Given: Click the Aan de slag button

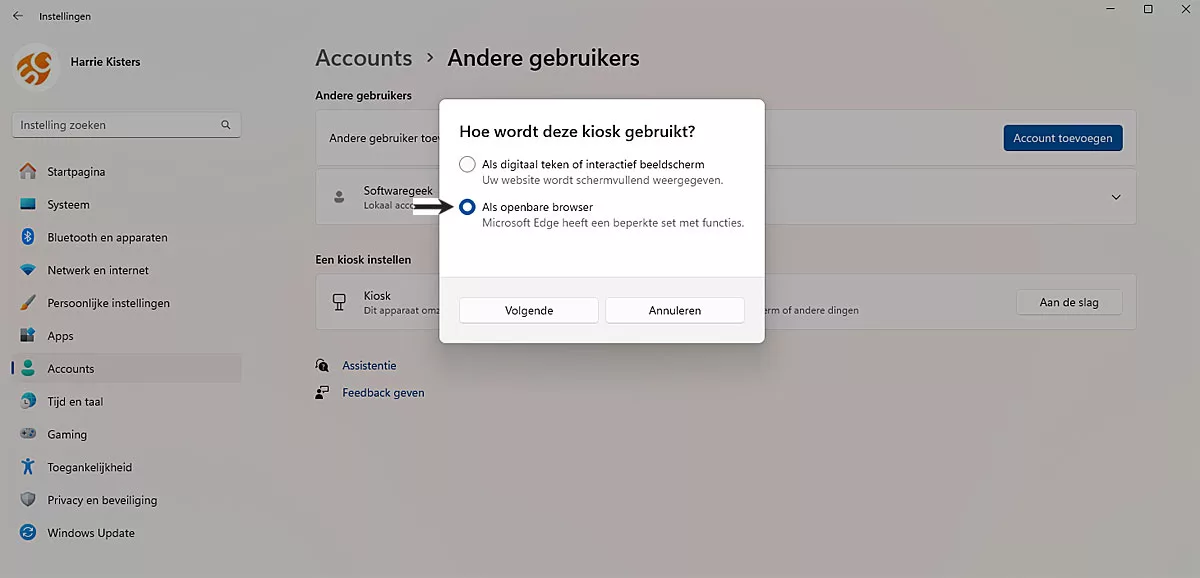Looking at the screenshot, I should [x=1069, y=302].
